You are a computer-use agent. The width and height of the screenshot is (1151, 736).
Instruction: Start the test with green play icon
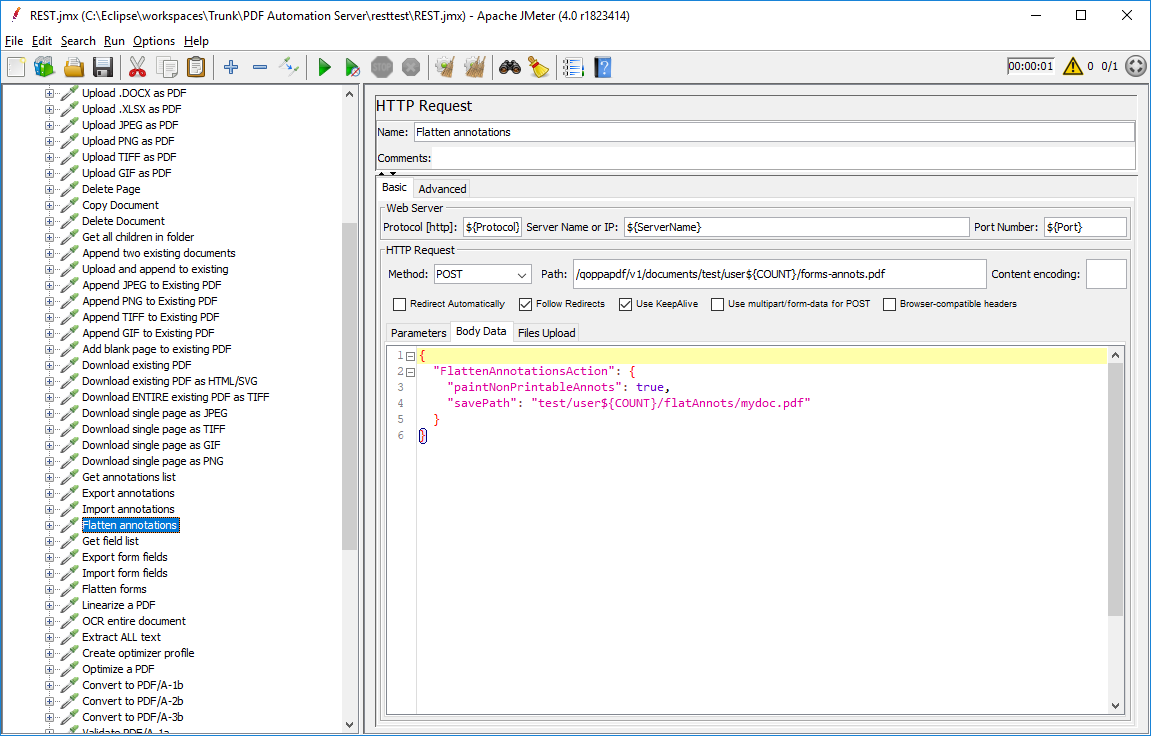(324, 68)
